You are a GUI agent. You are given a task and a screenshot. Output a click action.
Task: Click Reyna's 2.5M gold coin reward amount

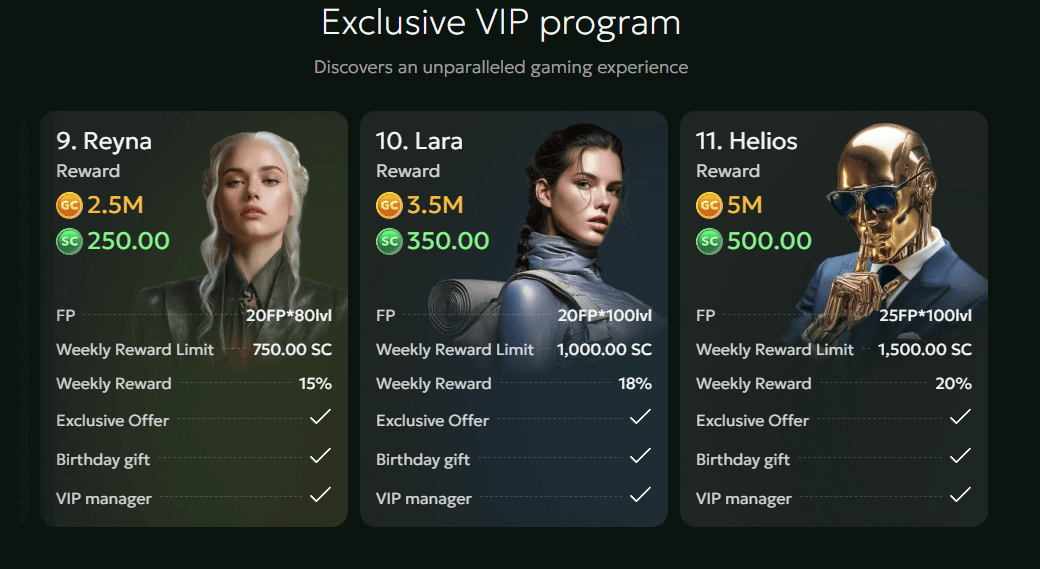coord(115,206)
